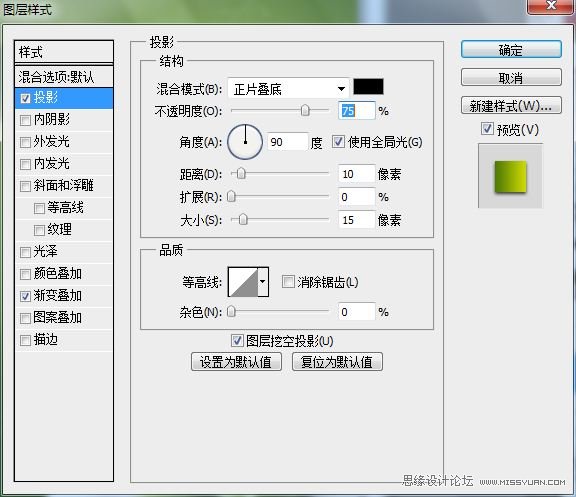Screen dimensions: 576x497
Task: Enable the 颜色叠加 checkbox
Action: coord(25,274)
